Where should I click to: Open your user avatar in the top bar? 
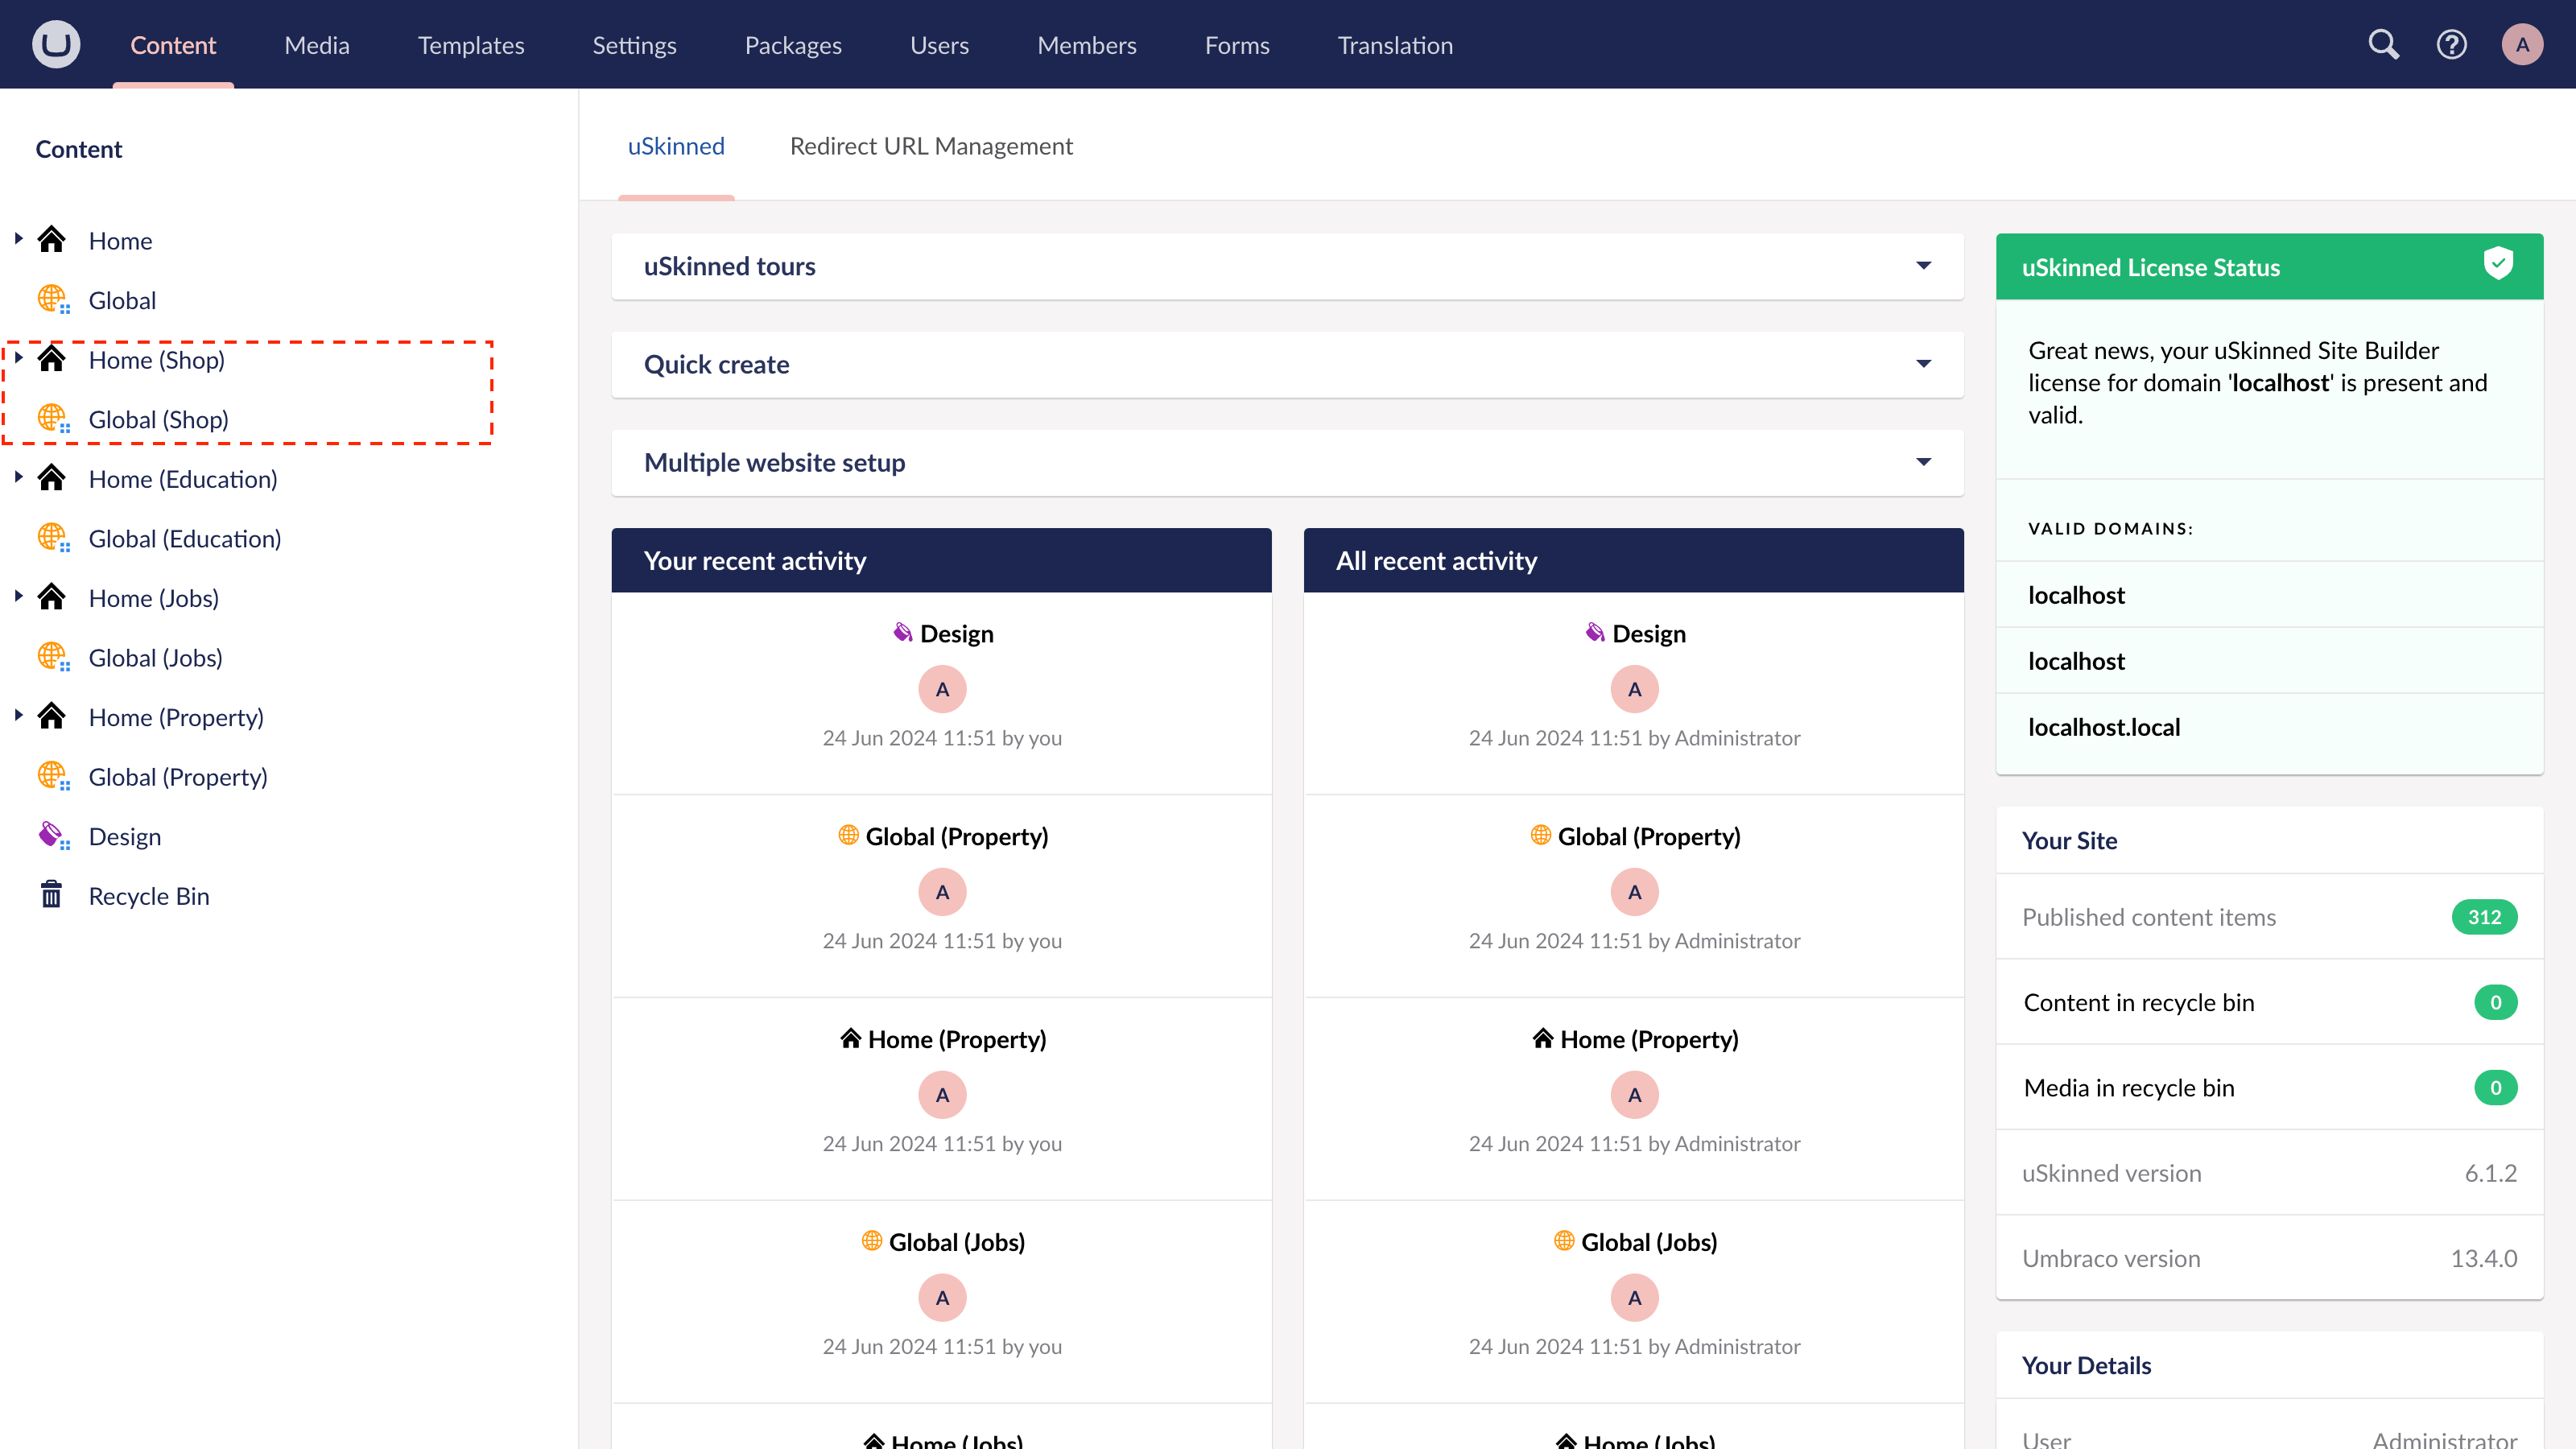2523,44
